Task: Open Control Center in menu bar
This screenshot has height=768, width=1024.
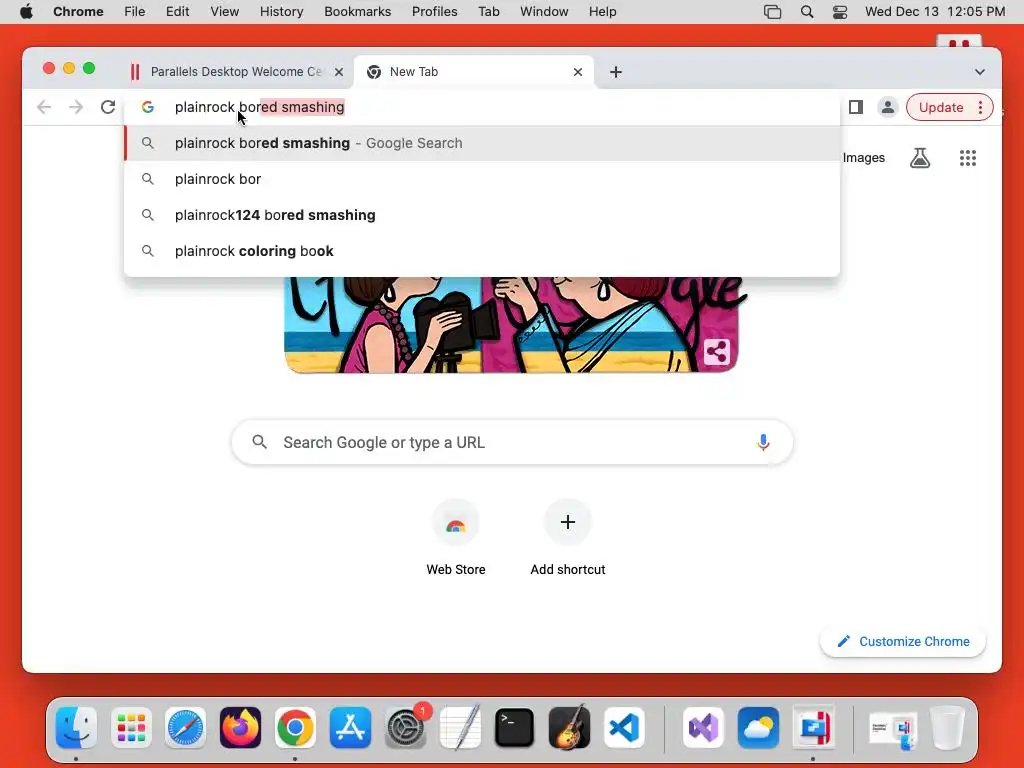Action: pyautogui.click(x=840, y=12)
